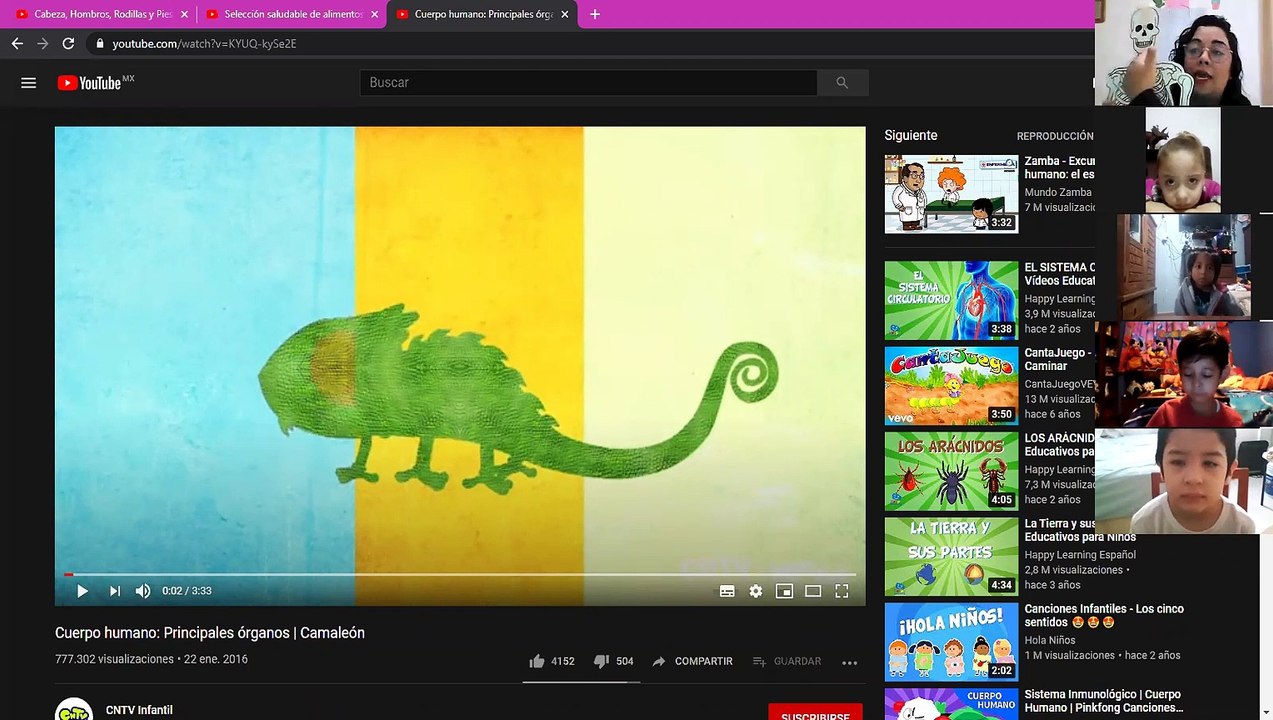Click the address bar URL
1273x720 pixels.
[x=204, y=44]
